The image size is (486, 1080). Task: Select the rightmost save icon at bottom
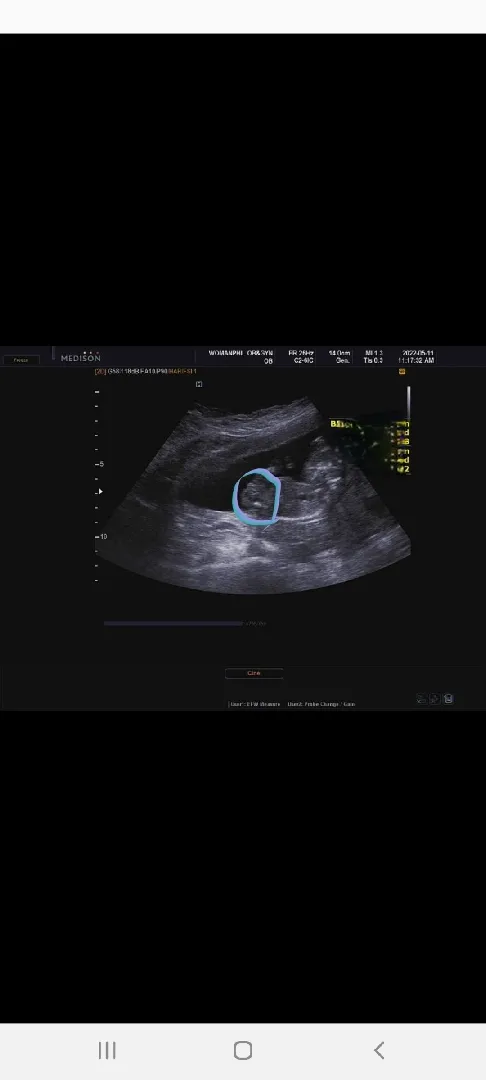coord(448,698)
